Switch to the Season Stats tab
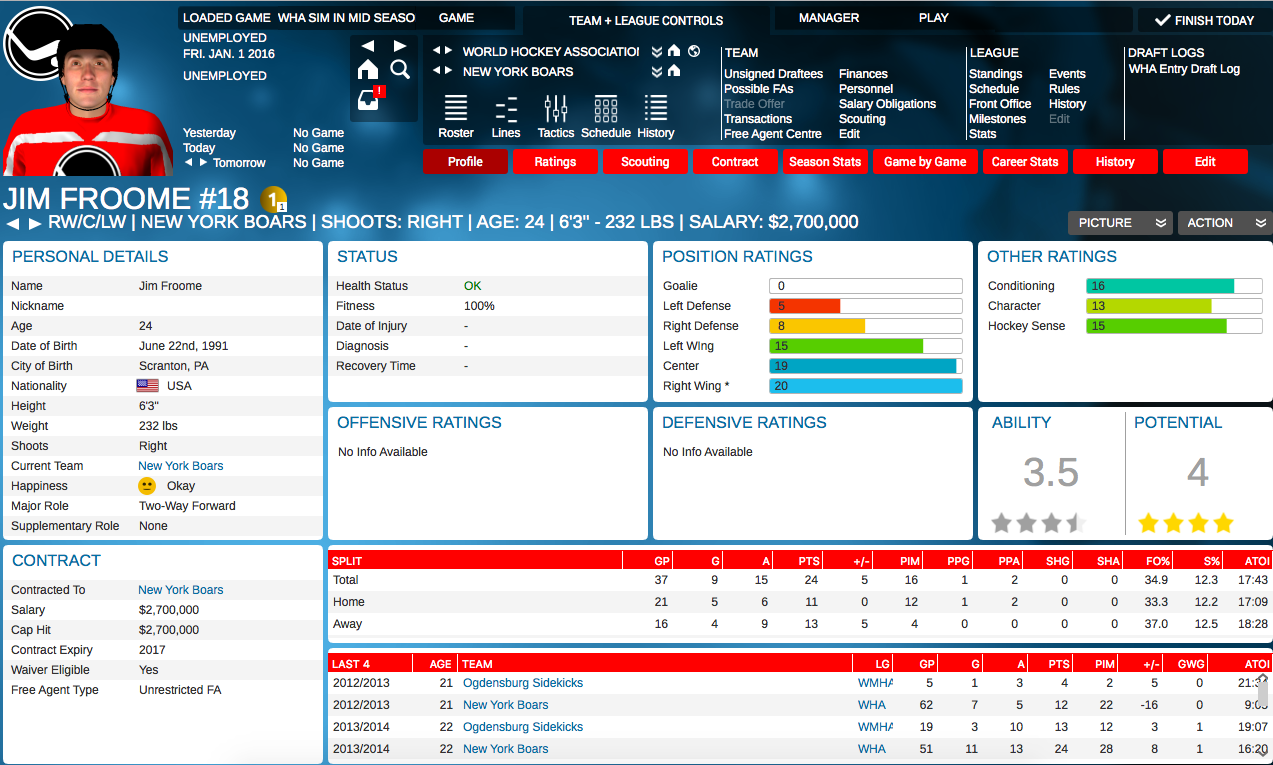Viewport: 1273px width, 765px height. [x=825, y=161]
